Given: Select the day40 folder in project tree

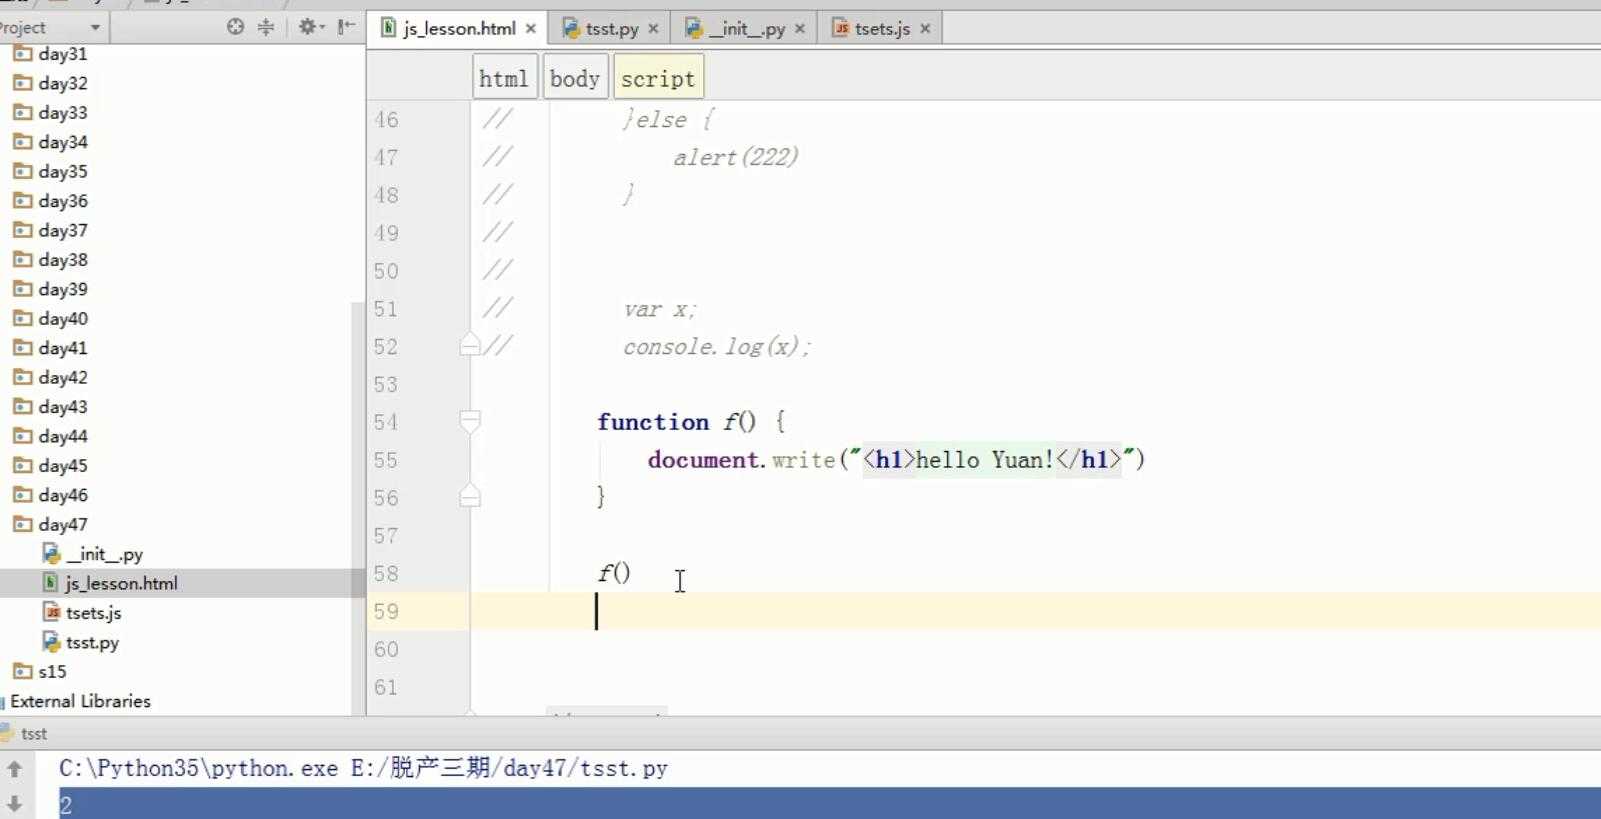Looking at the screenshot, I should (x=62, y=318).
